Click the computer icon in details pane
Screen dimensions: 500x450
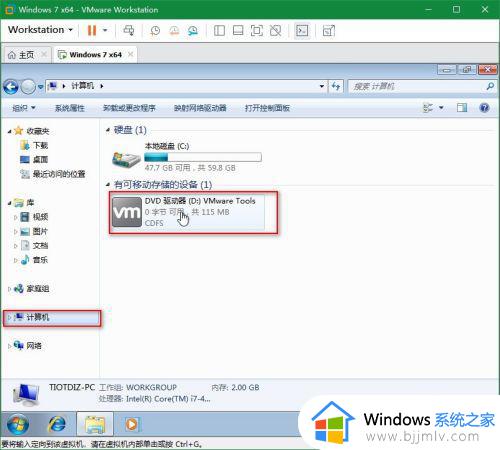click(26, 395)
